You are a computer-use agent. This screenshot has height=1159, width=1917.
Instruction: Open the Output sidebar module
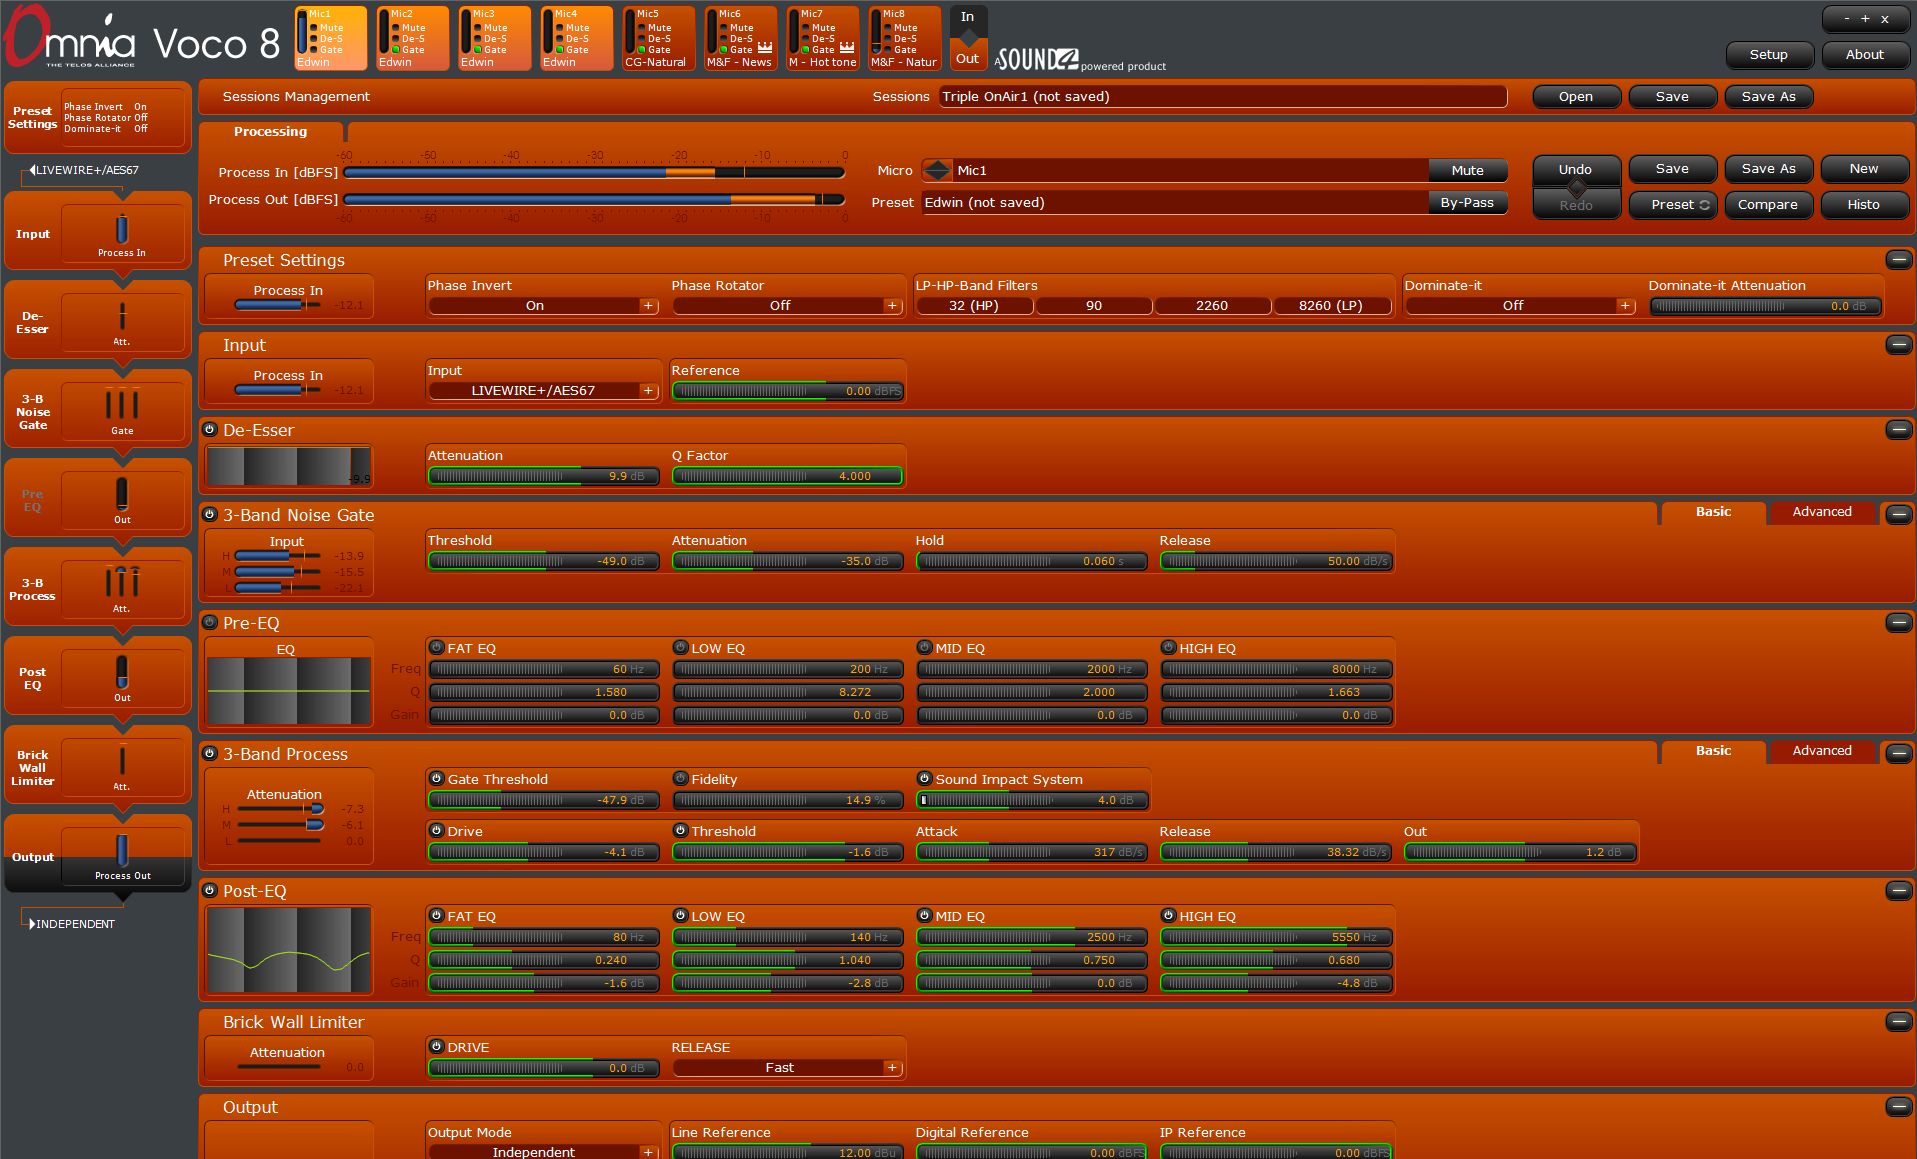(x=97, y=856)
